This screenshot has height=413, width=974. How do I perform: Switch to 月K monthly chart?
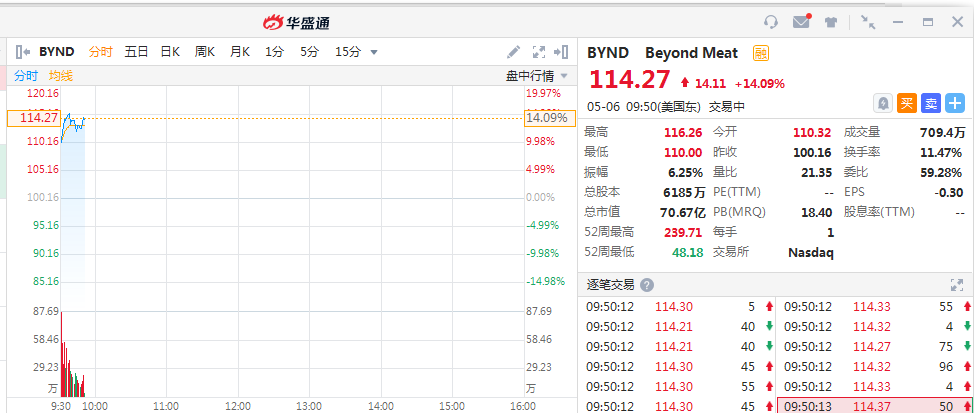click(x=239, y=52)
